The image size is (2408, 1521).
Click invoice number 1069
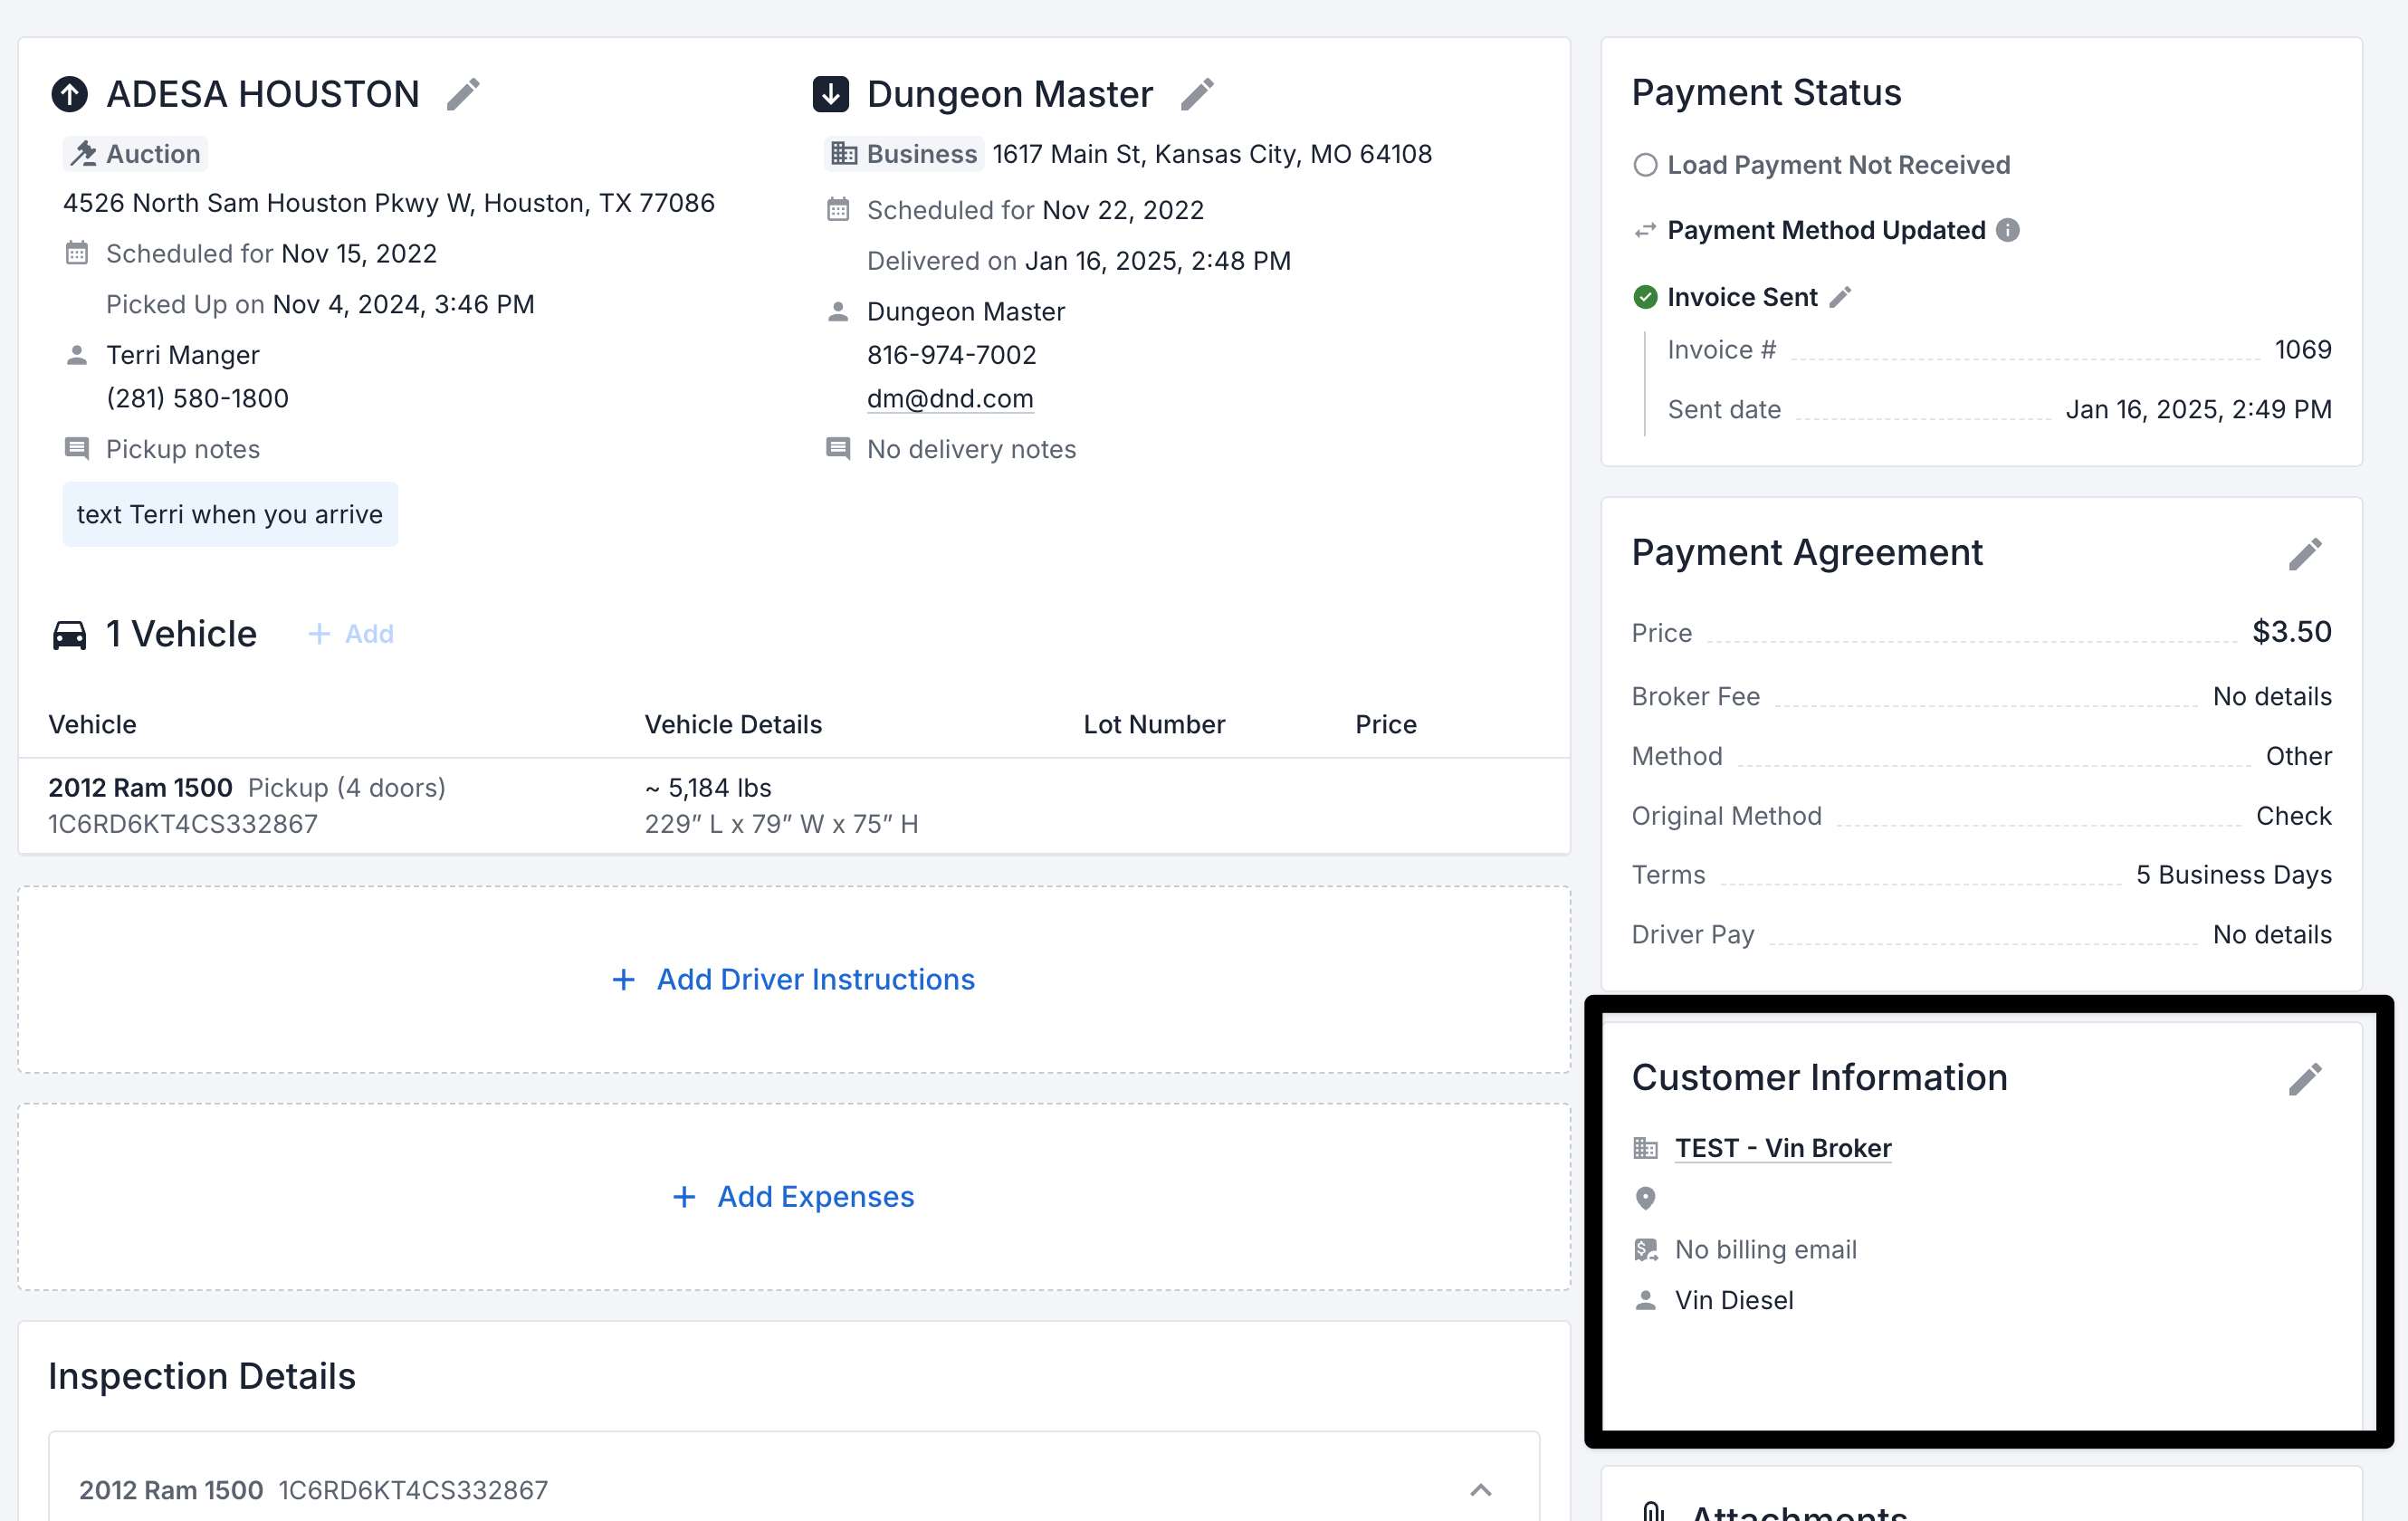click(x=2303, y=350)
